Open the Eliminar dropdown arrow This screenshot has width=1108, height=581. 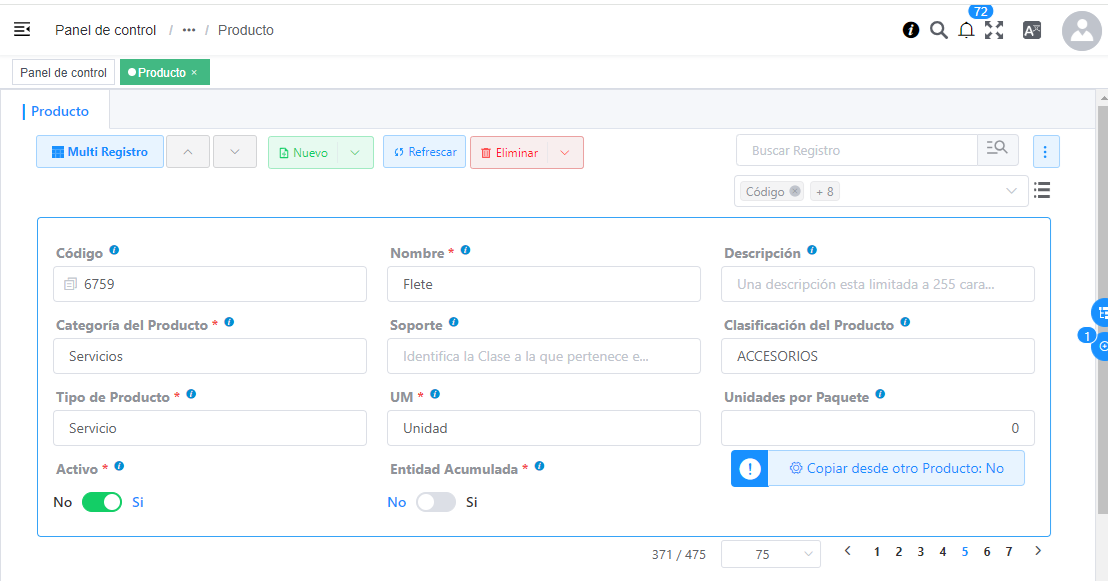pyautogui.click(x=563, y=151)
